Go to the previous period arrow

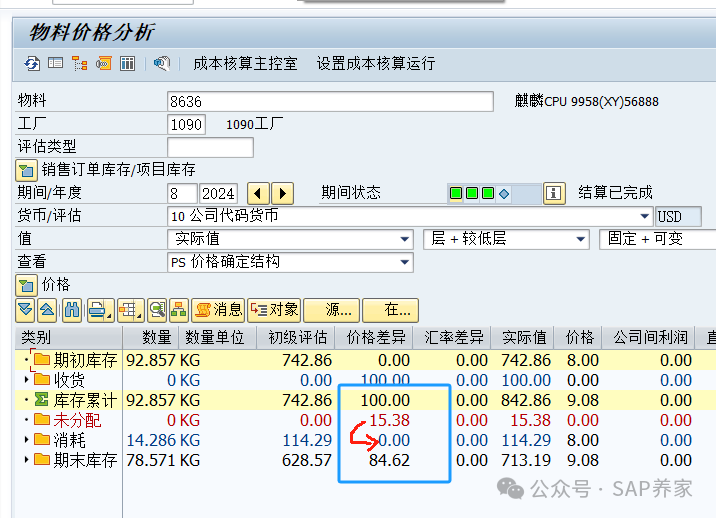pyautogui.click(x=258, y=194)
